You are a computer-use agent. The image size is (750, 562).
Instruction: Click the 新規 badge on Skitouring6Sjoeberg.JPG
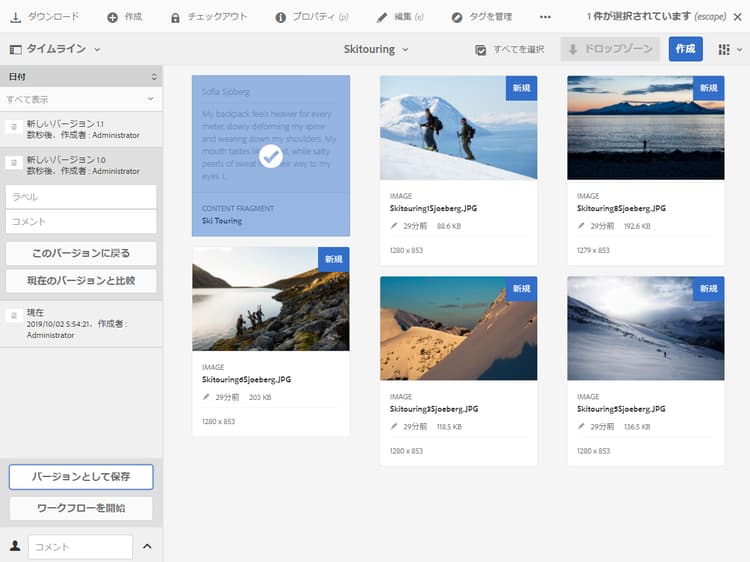pyautogui.click(x=334, y=259)
